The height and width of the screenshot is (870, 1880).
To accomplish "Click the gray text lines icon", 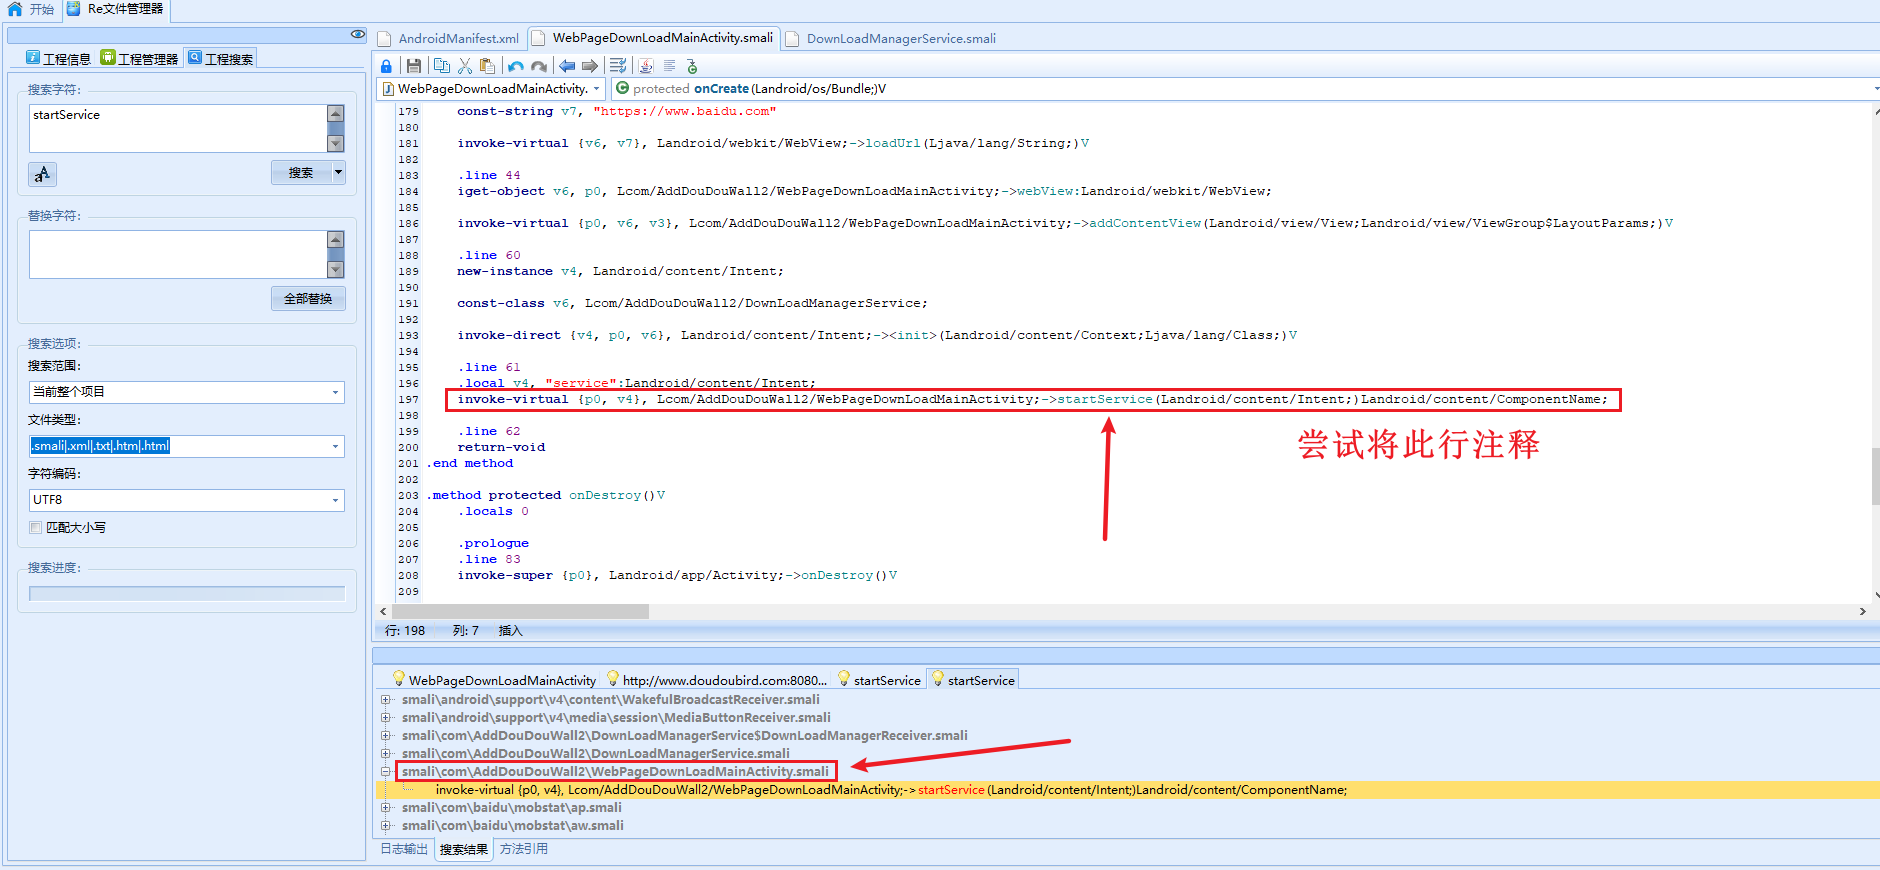I will (669, 66).
